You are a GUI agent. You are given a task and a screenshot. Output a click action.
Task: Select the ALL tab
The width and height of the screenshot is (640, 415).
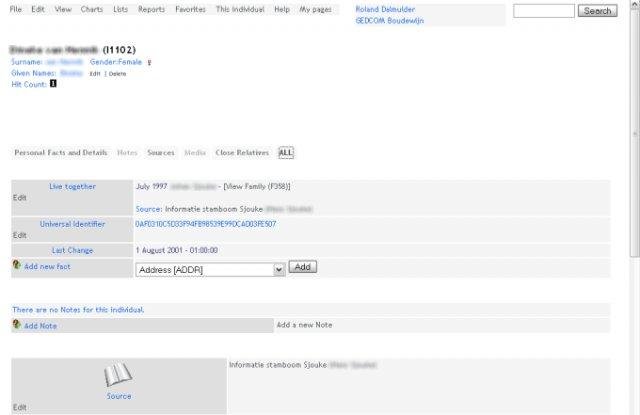[x=286, y=153]
